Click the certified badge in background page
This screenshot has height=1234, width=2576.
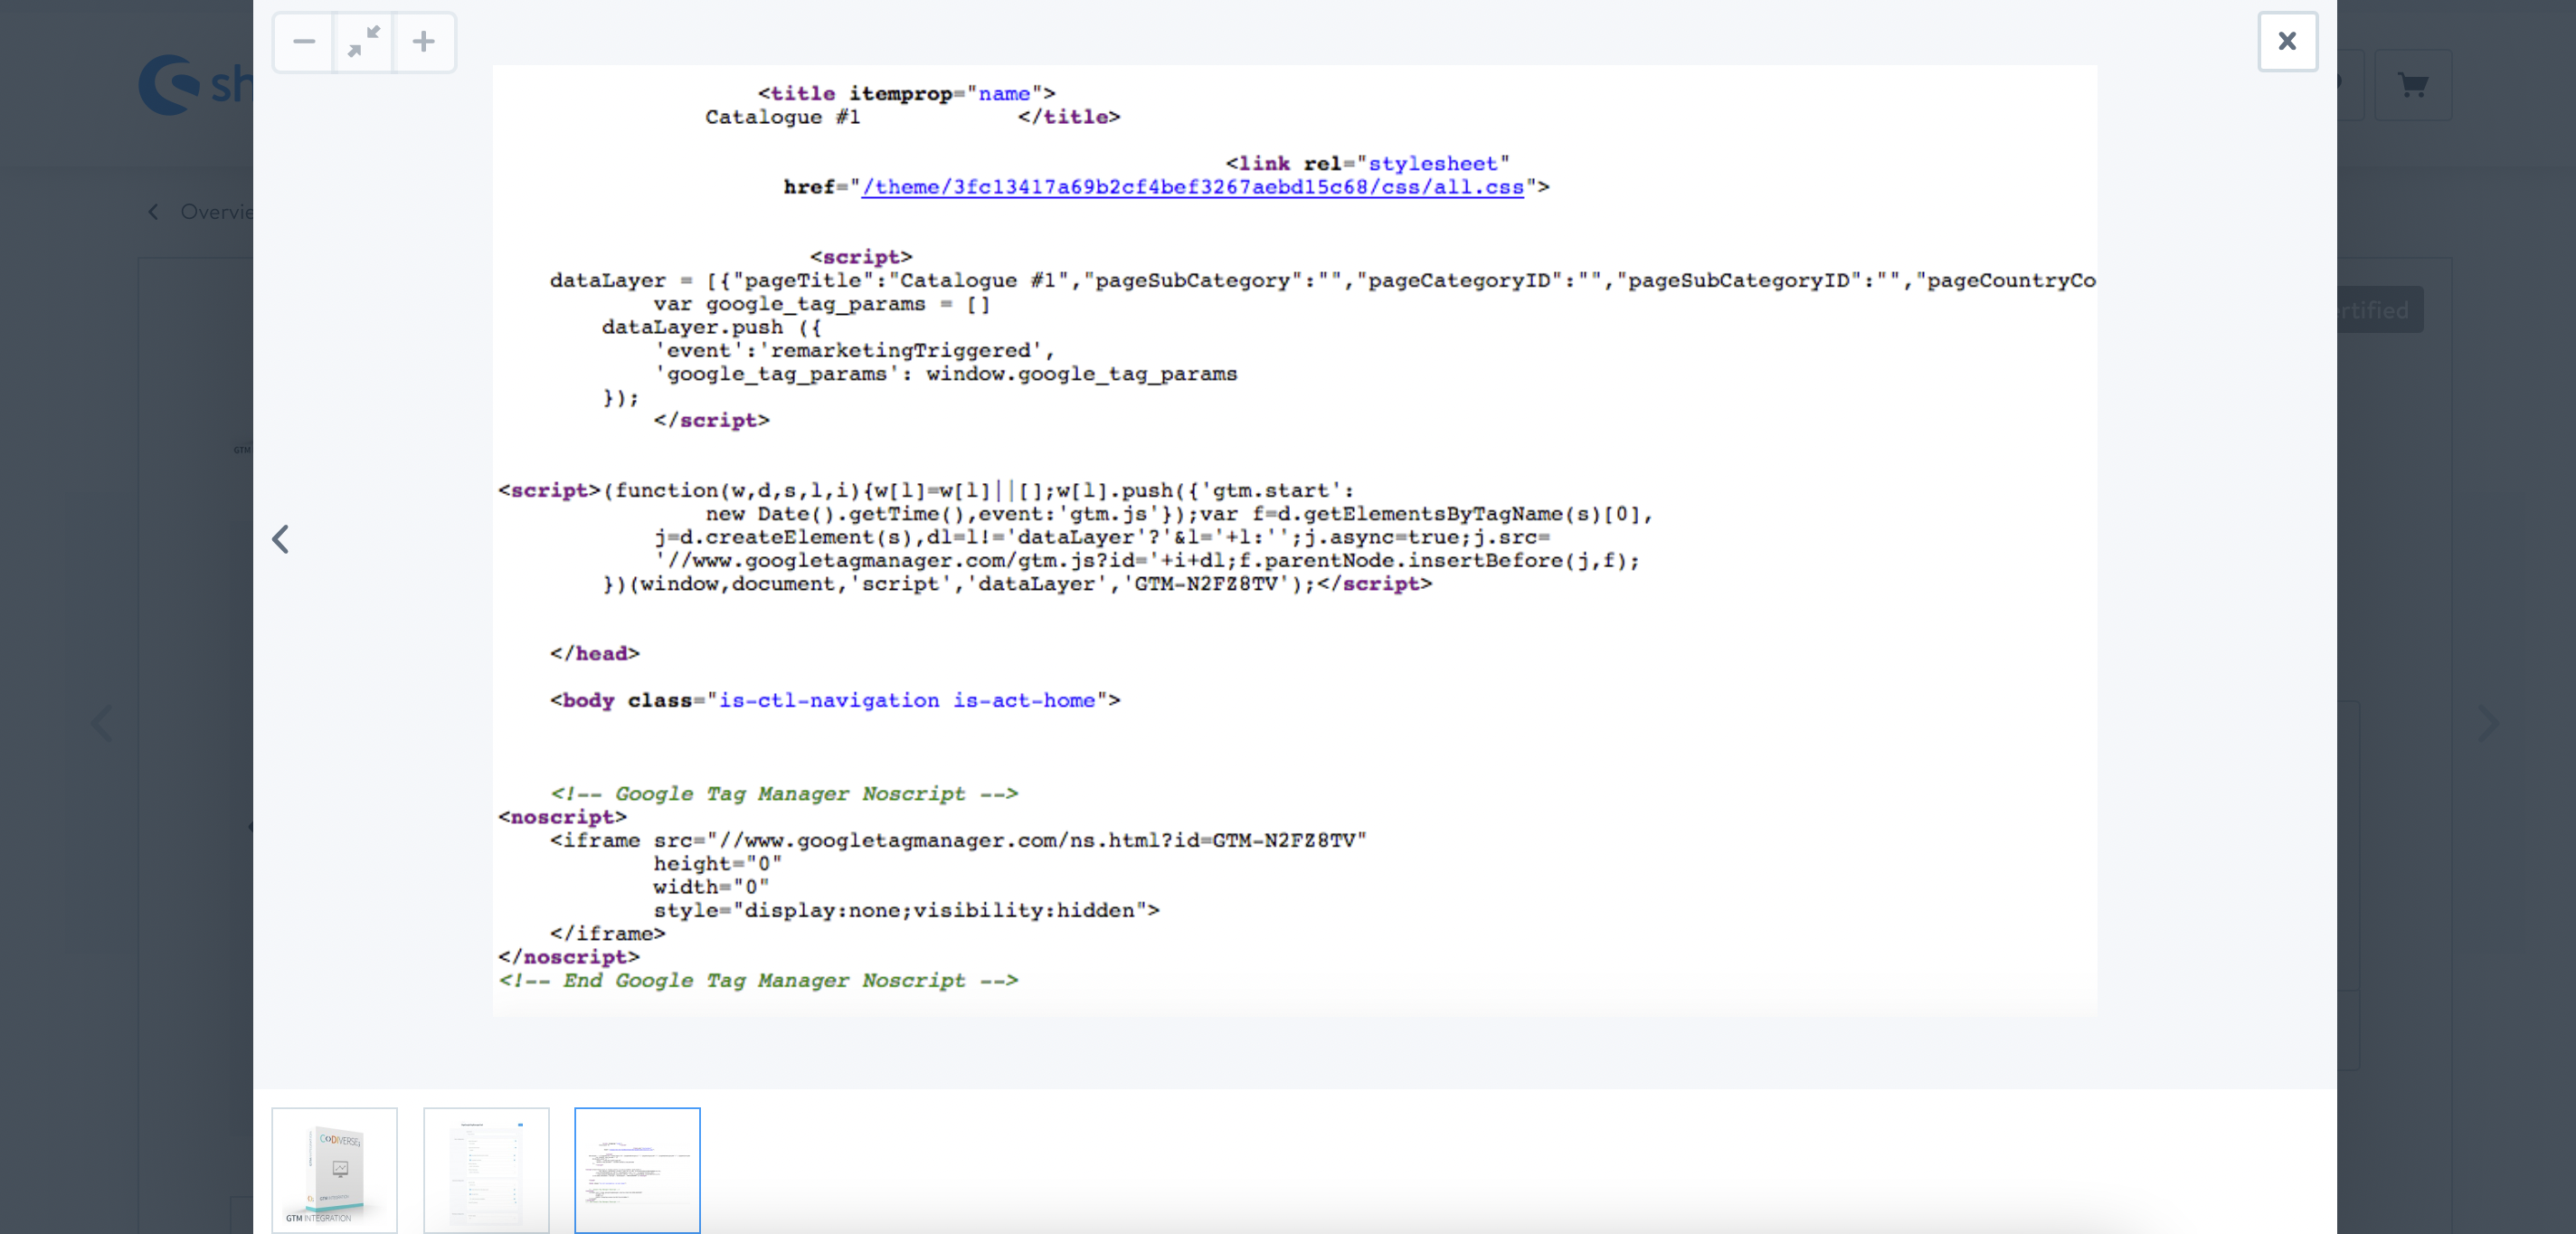2380,310
